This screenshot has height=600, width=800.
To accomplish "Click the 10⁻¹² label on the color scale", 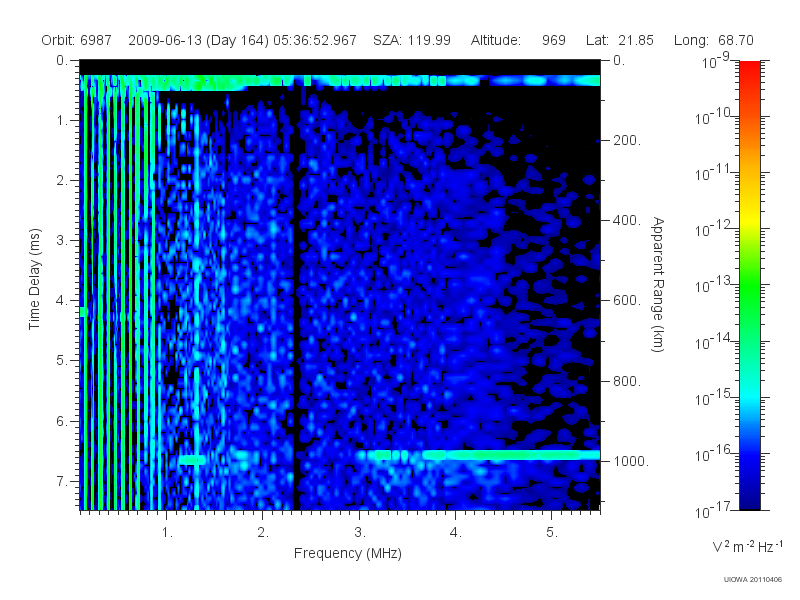I will coord(714,229).
